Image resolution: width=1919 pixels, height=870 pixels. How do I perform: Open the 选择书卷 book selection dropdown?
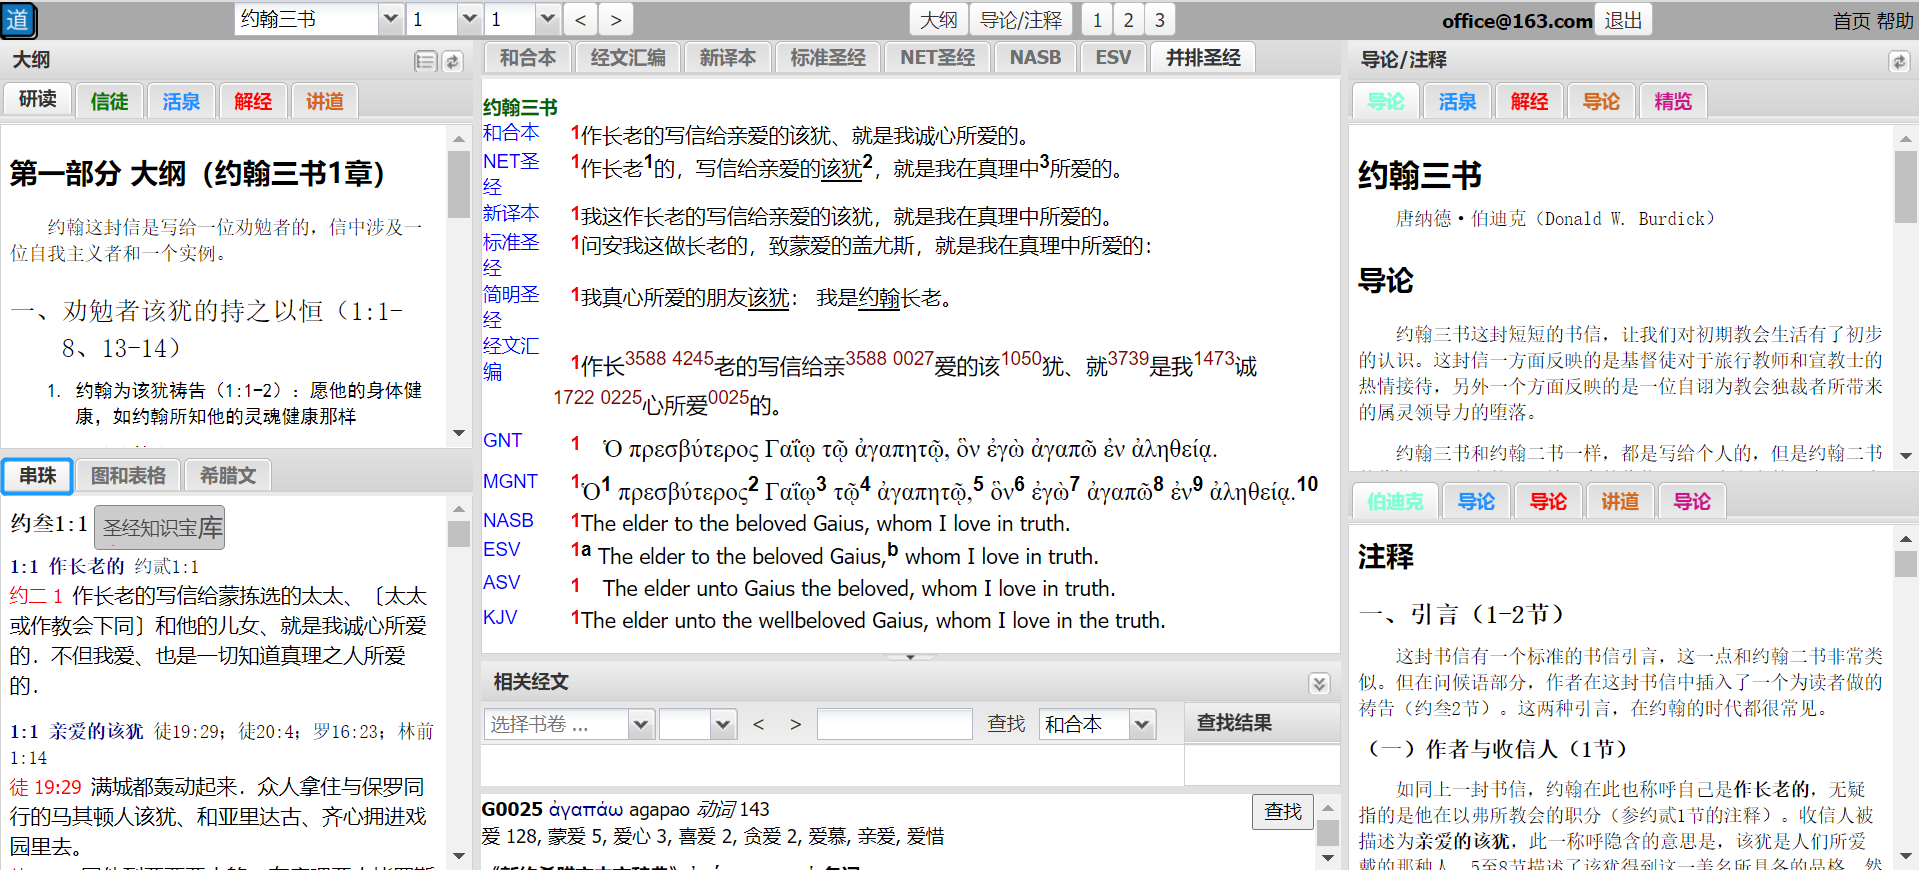coord(641,725)
